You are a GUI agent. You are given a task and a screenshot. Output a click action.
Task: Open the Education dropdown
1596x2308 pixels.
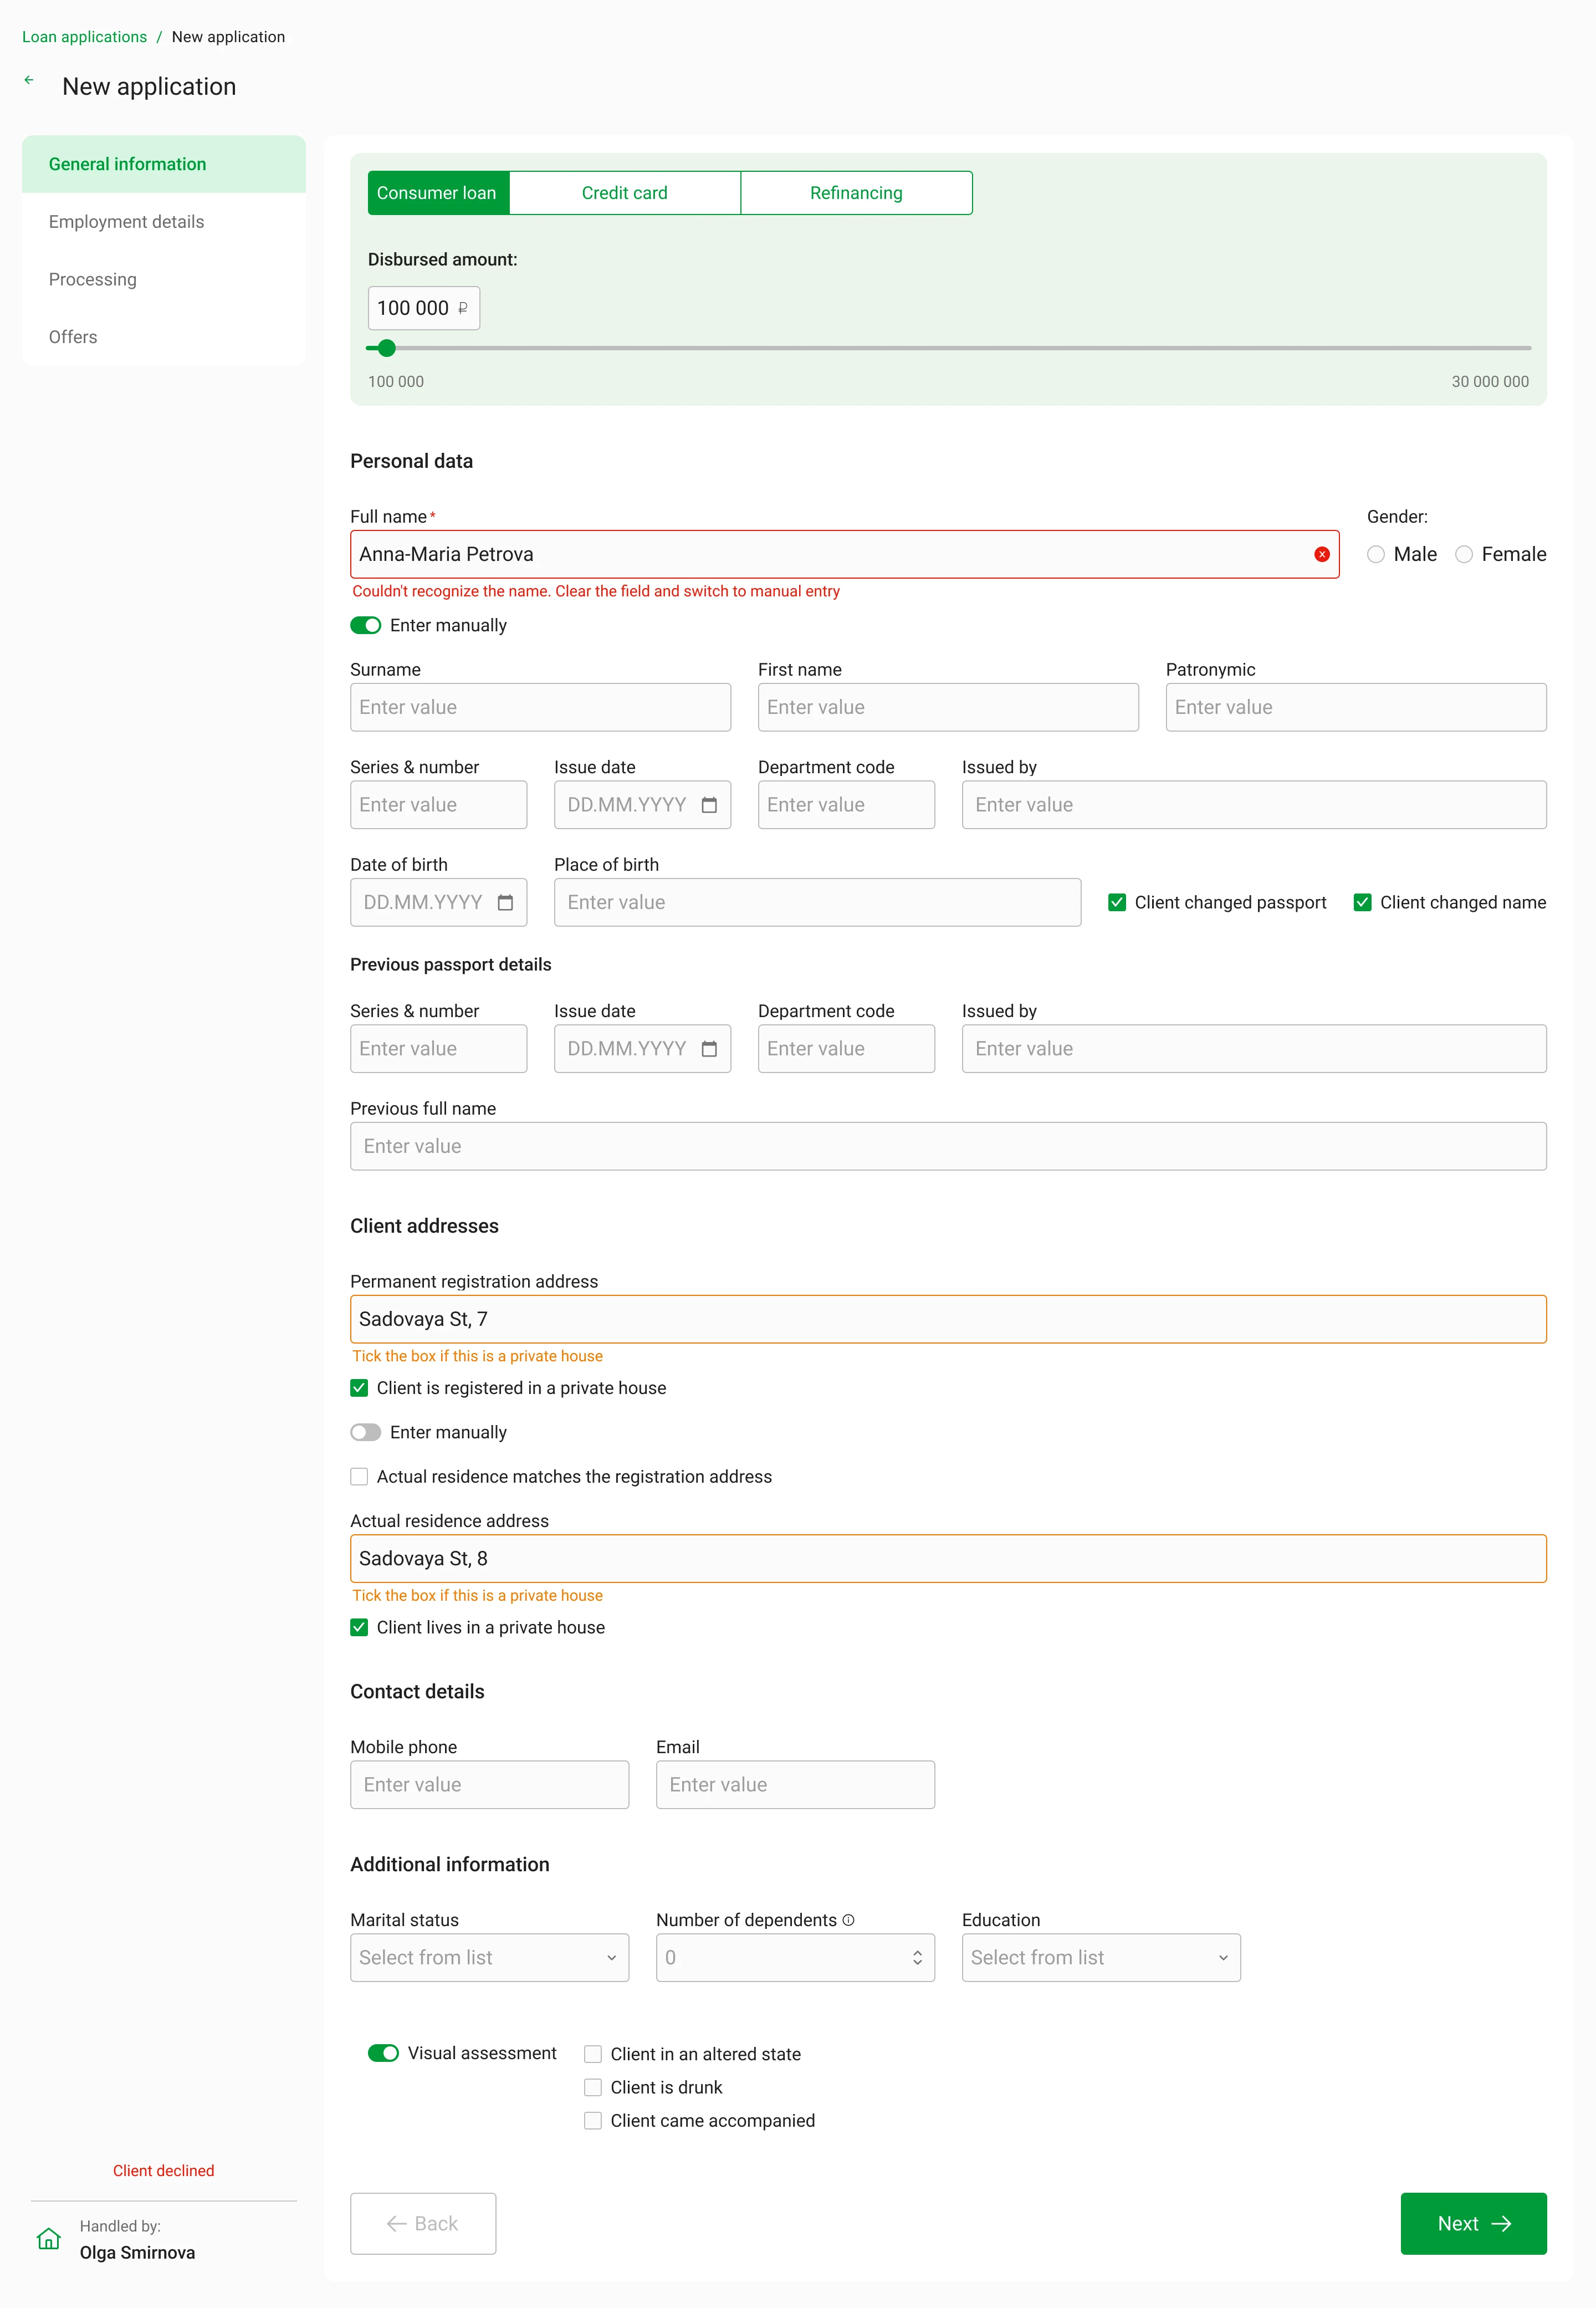tap(1101, 1958)
